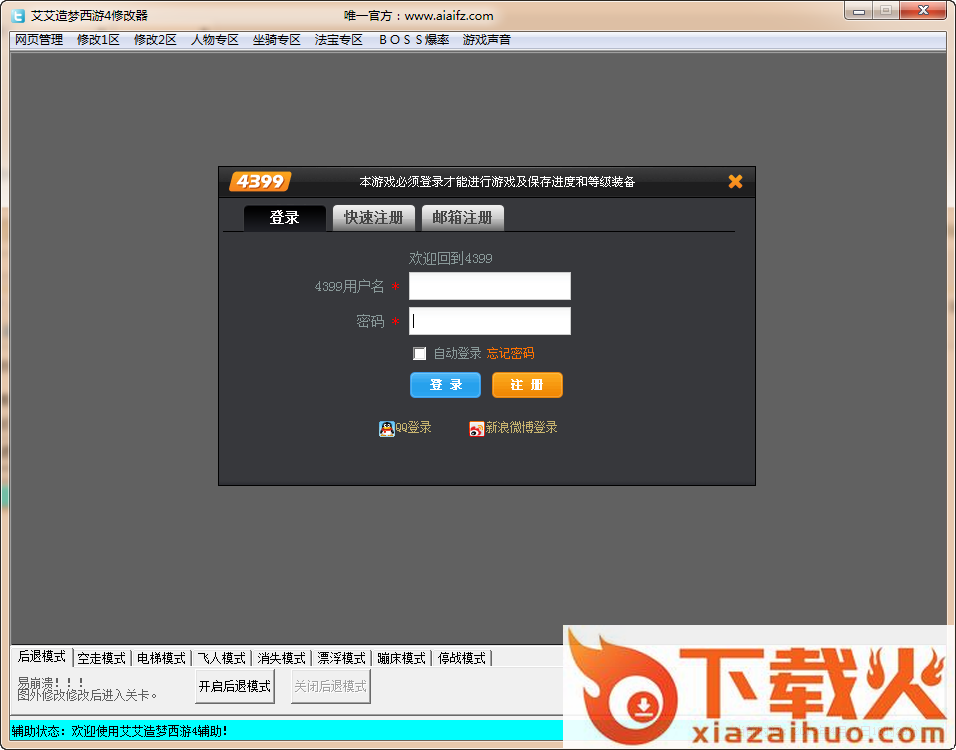Switch to the 邮箱注册 tab
Image resolution: width=956 pixels, height=750 pixels.
coord(463,218)
